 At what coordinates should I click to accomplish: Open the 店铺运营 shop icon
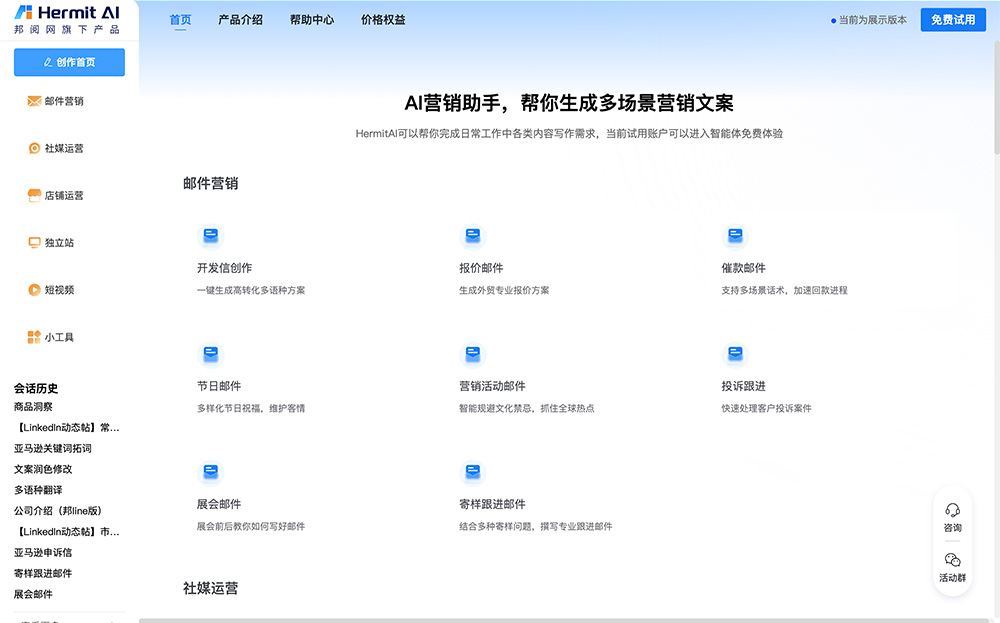click(34, 196)
